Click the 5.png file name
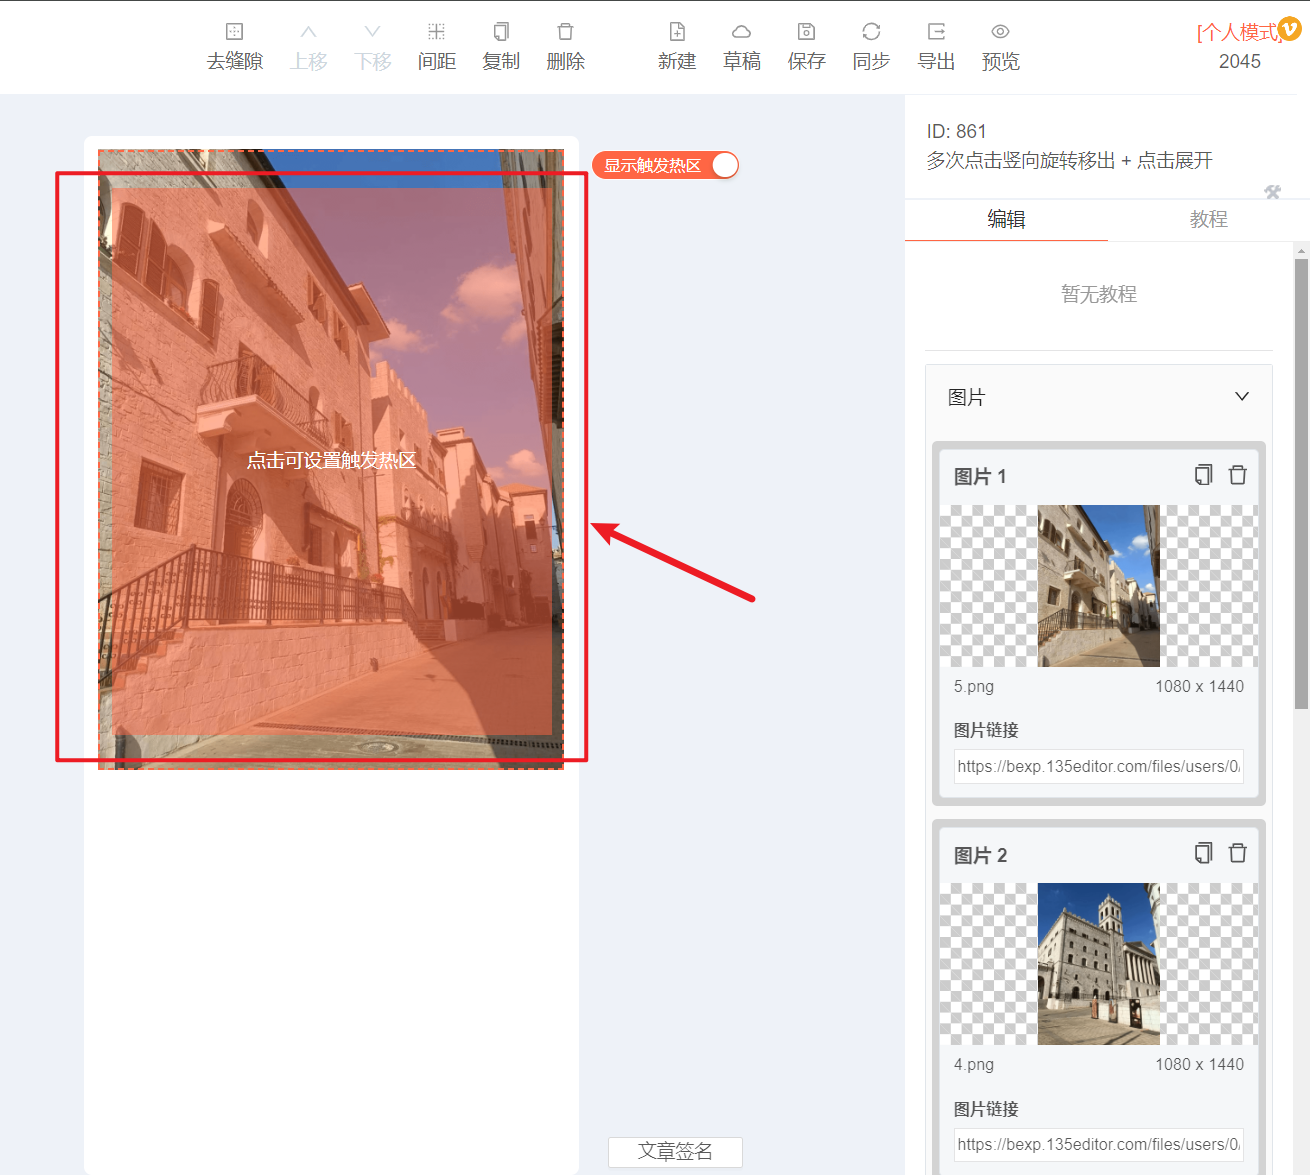 973,686
